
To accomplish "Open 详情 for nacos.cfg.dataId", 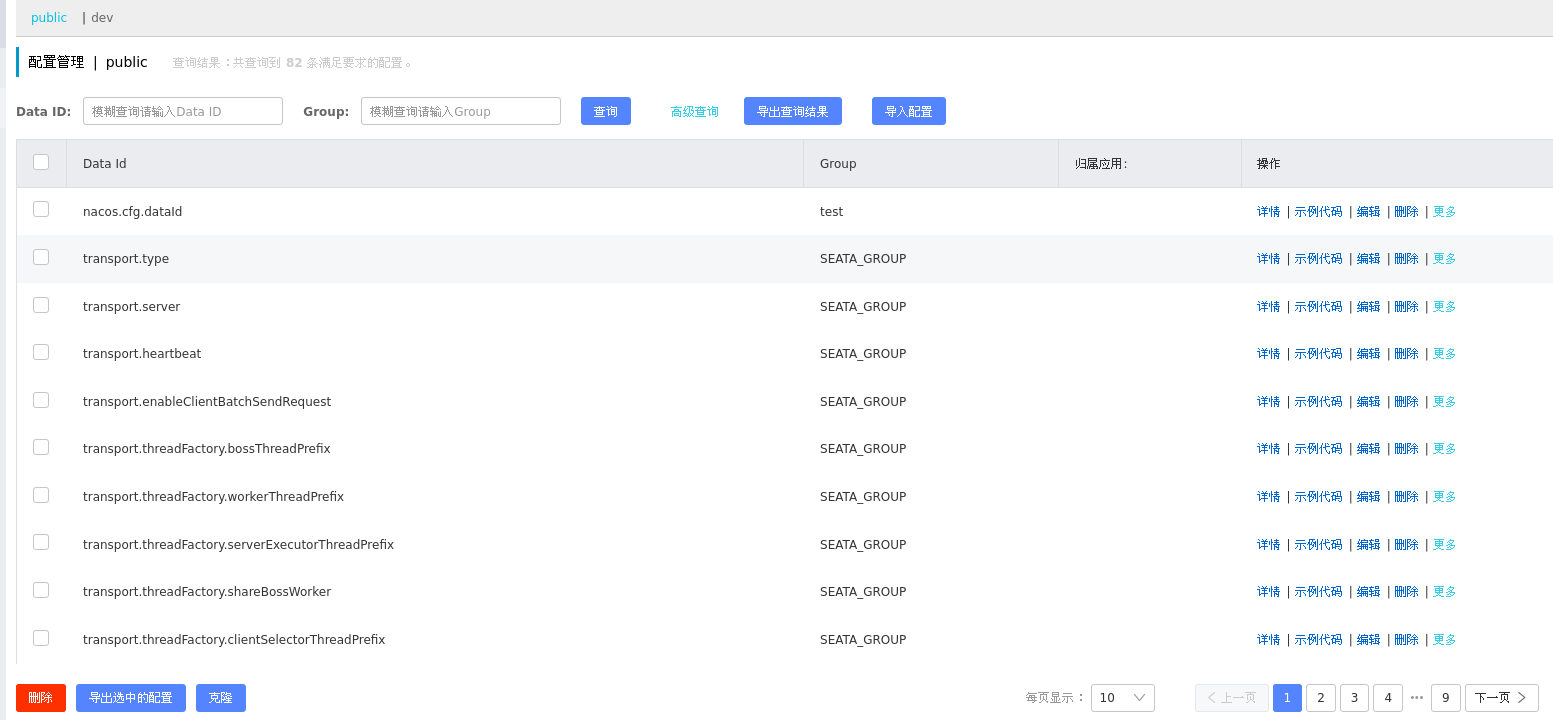I will pos(1268,211).
